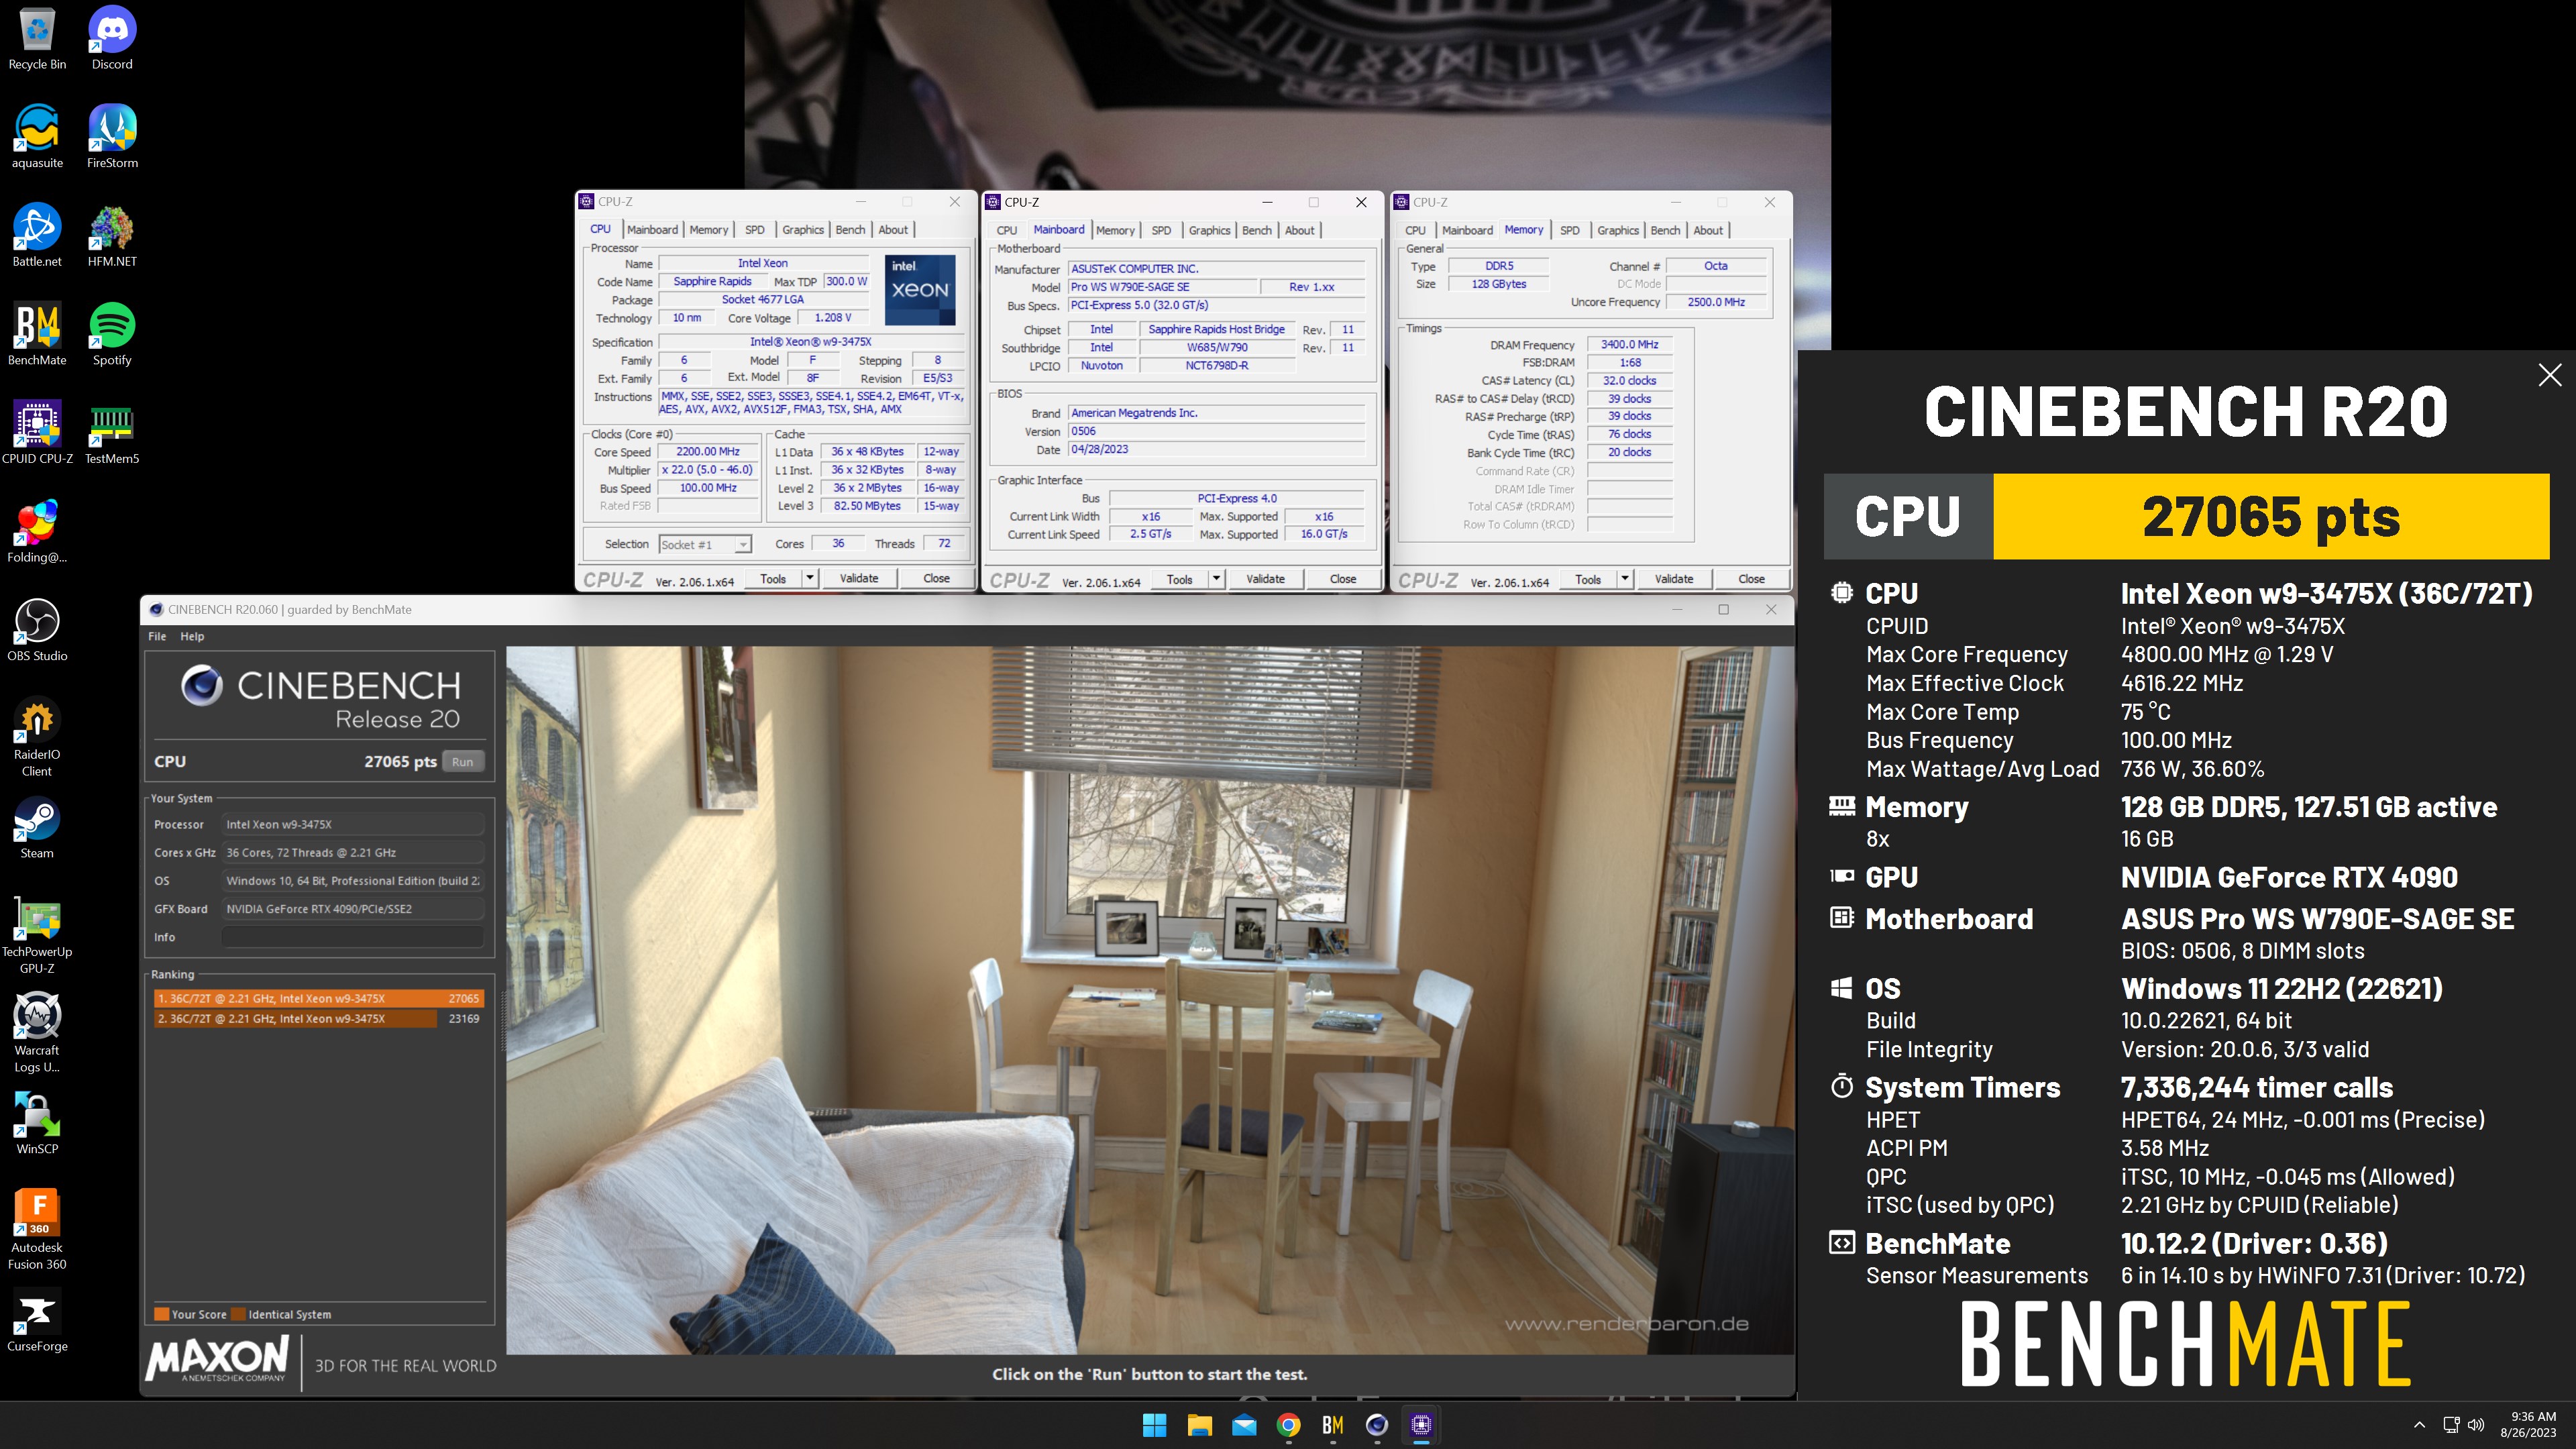This screenshot has height=1449, width=2576.
Task: Switch to CPU-Z taskbar icon
Action: click(x=1422, y=1425)
